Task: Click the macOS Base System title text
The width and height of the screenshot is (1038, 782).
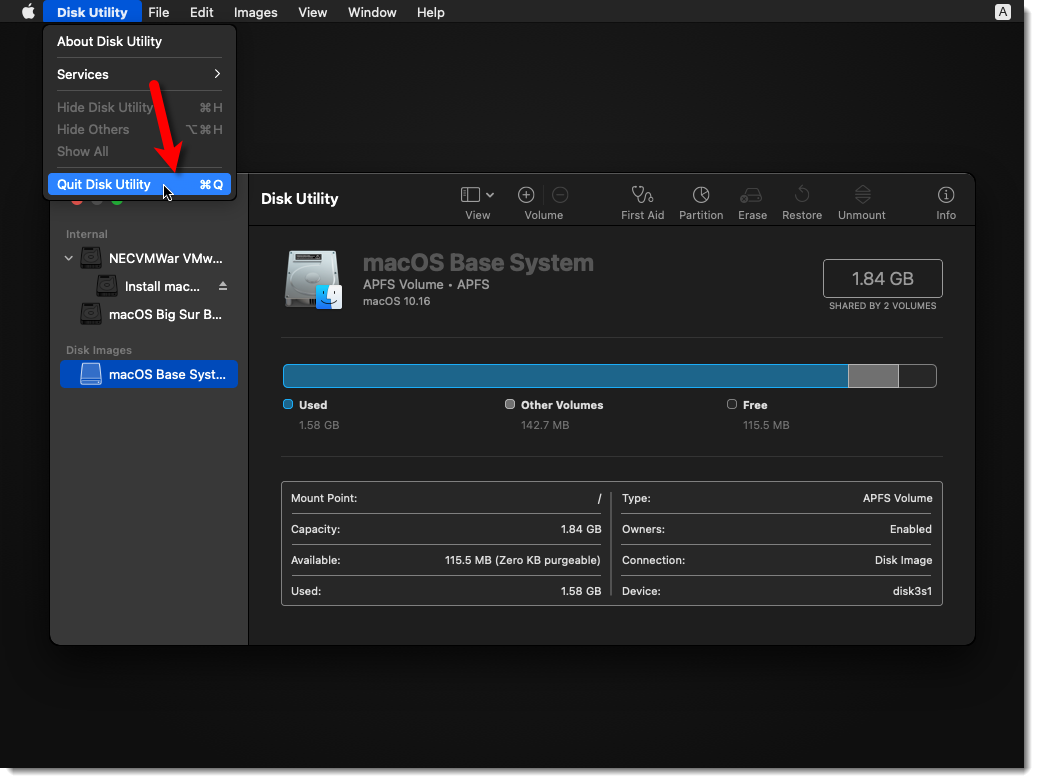Action: coord(478,263)
